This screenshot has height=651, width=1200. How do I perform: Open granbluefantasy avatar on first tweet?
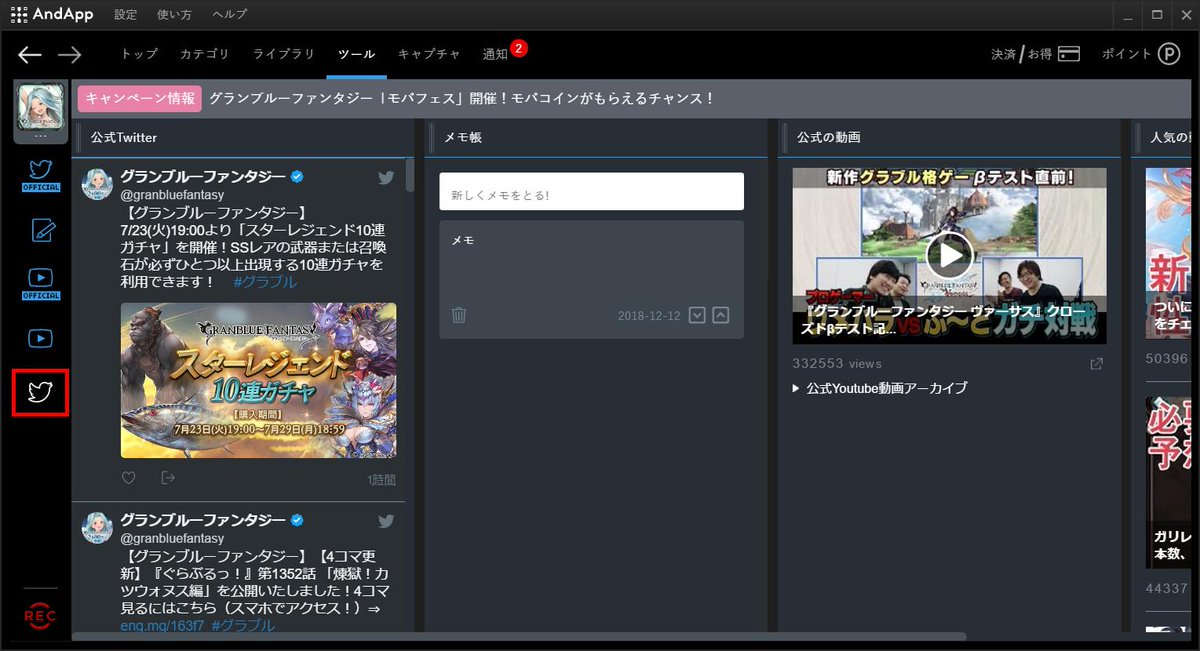97,184
